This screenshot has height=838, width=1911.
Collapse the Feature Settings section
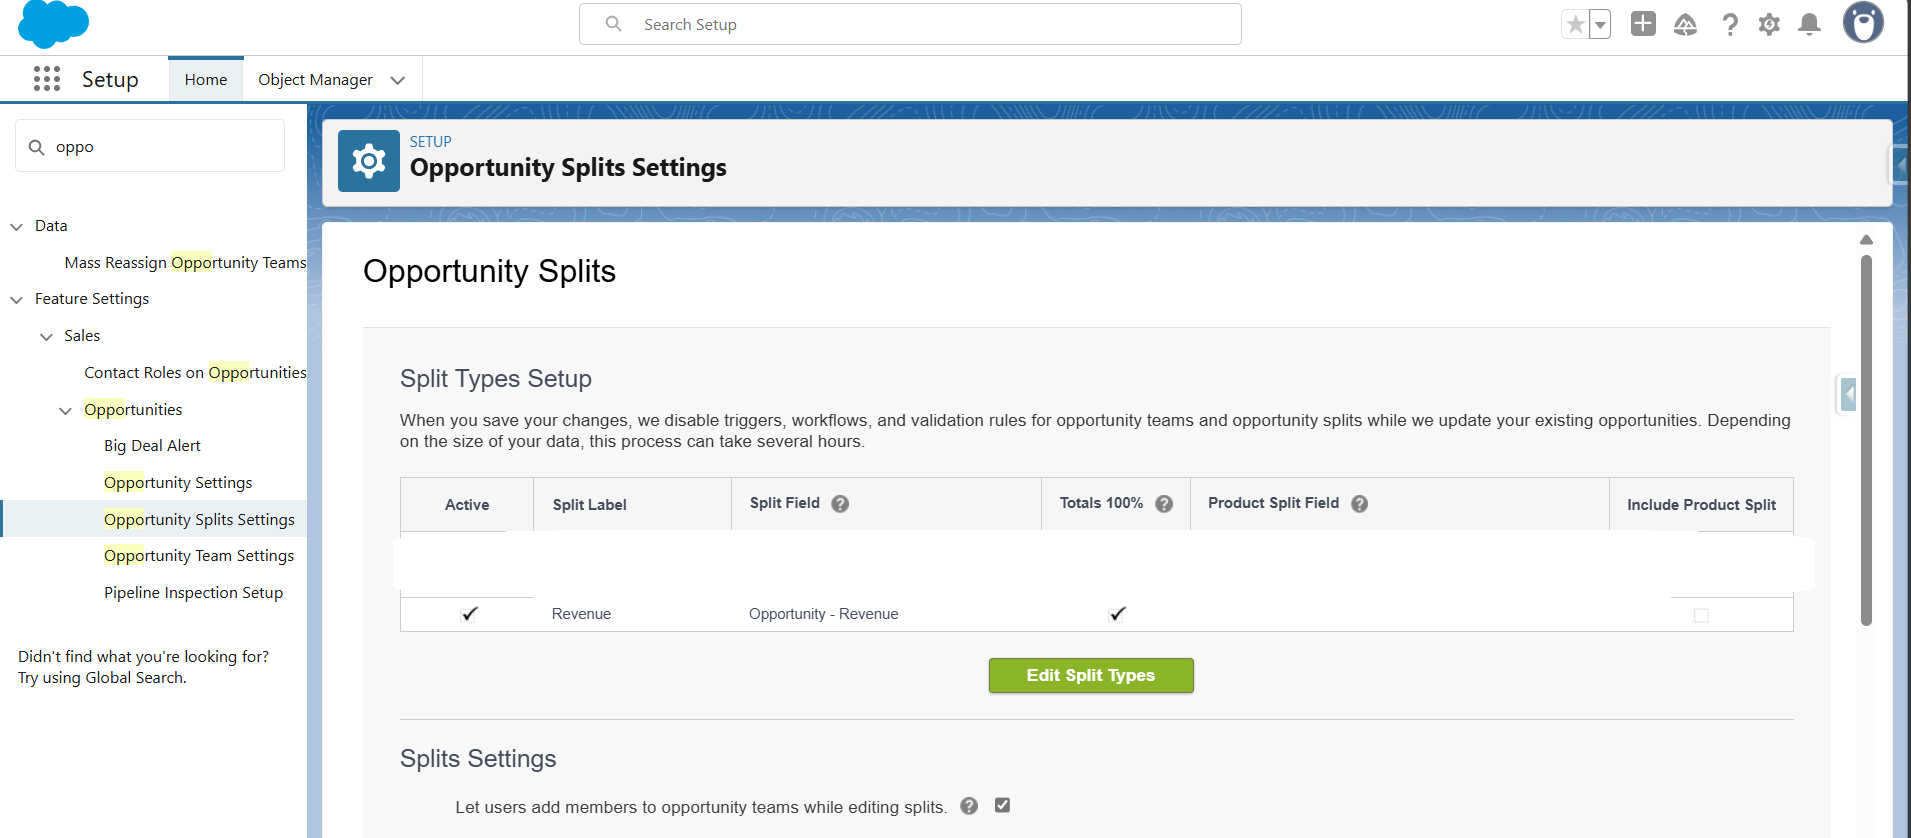pos(17,300)
